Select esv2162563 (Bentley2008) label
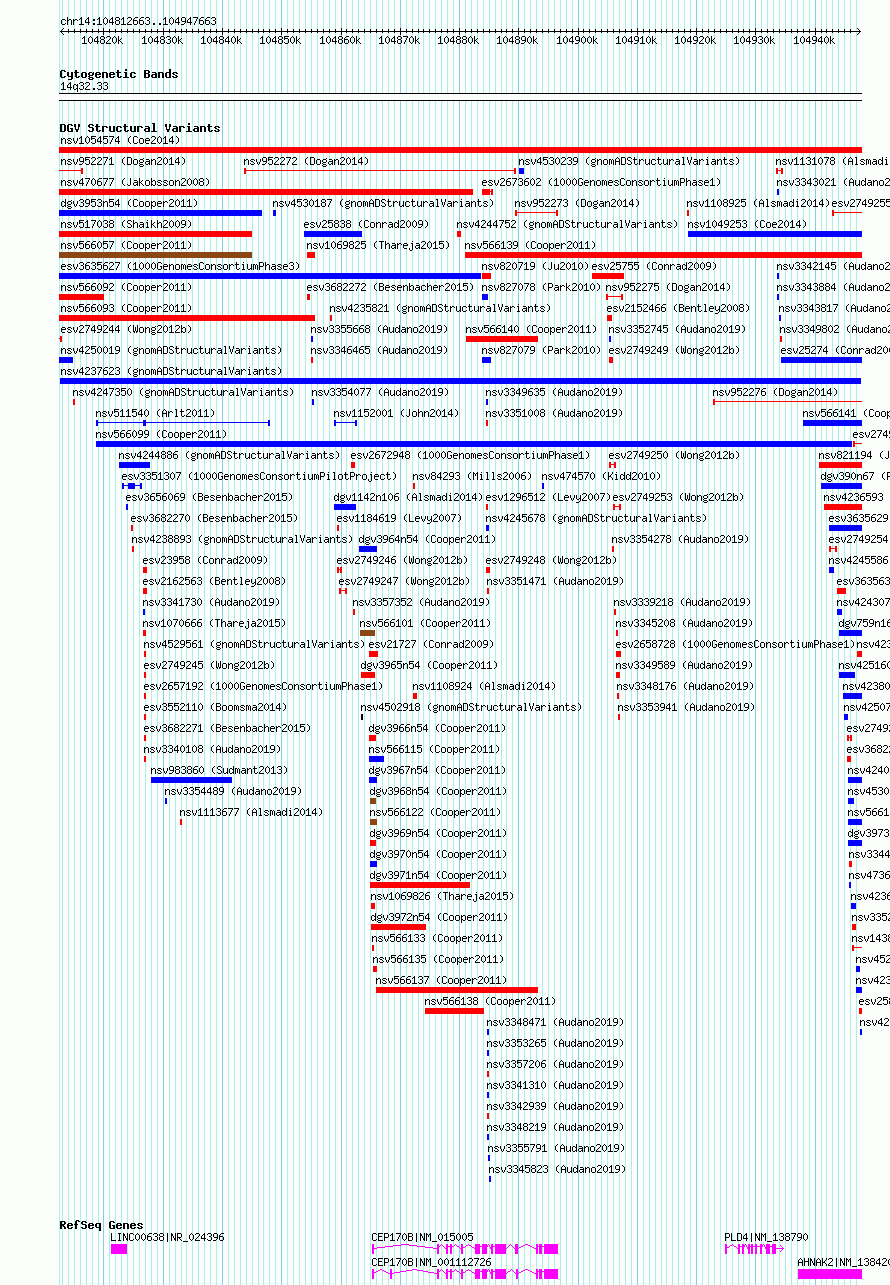This screenshot has width=890, height=1285. (214, 581)
